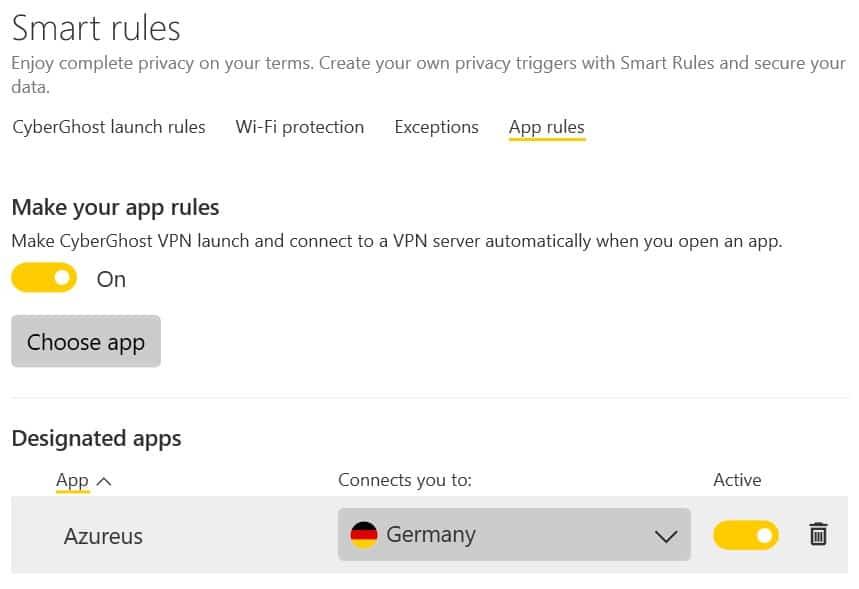
Task: Select the Azureus app row
Action: point(430,535)
